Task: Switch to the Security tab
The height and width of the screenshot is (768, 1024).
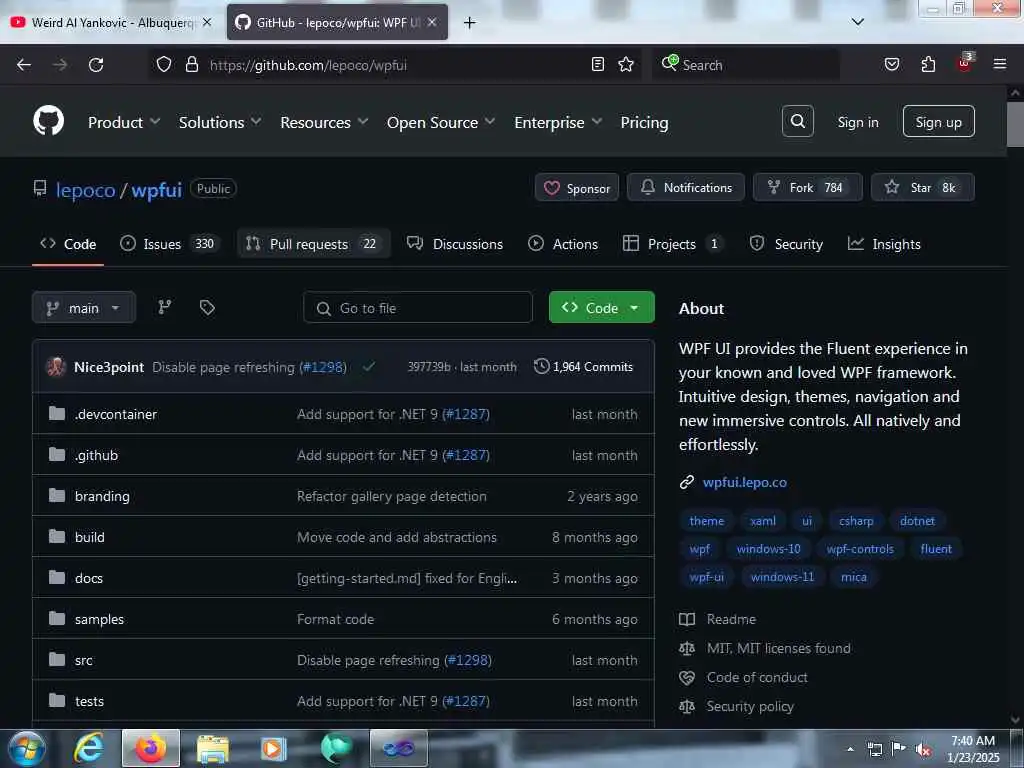Action: coord(786,244)
